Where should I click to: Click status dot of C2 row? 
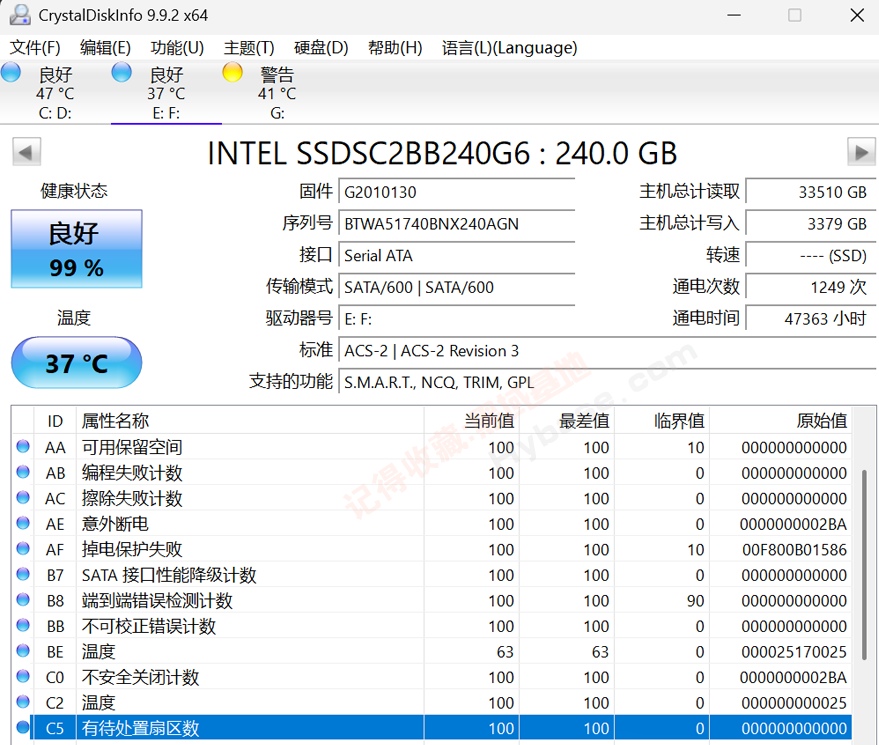tap(23, 702)
